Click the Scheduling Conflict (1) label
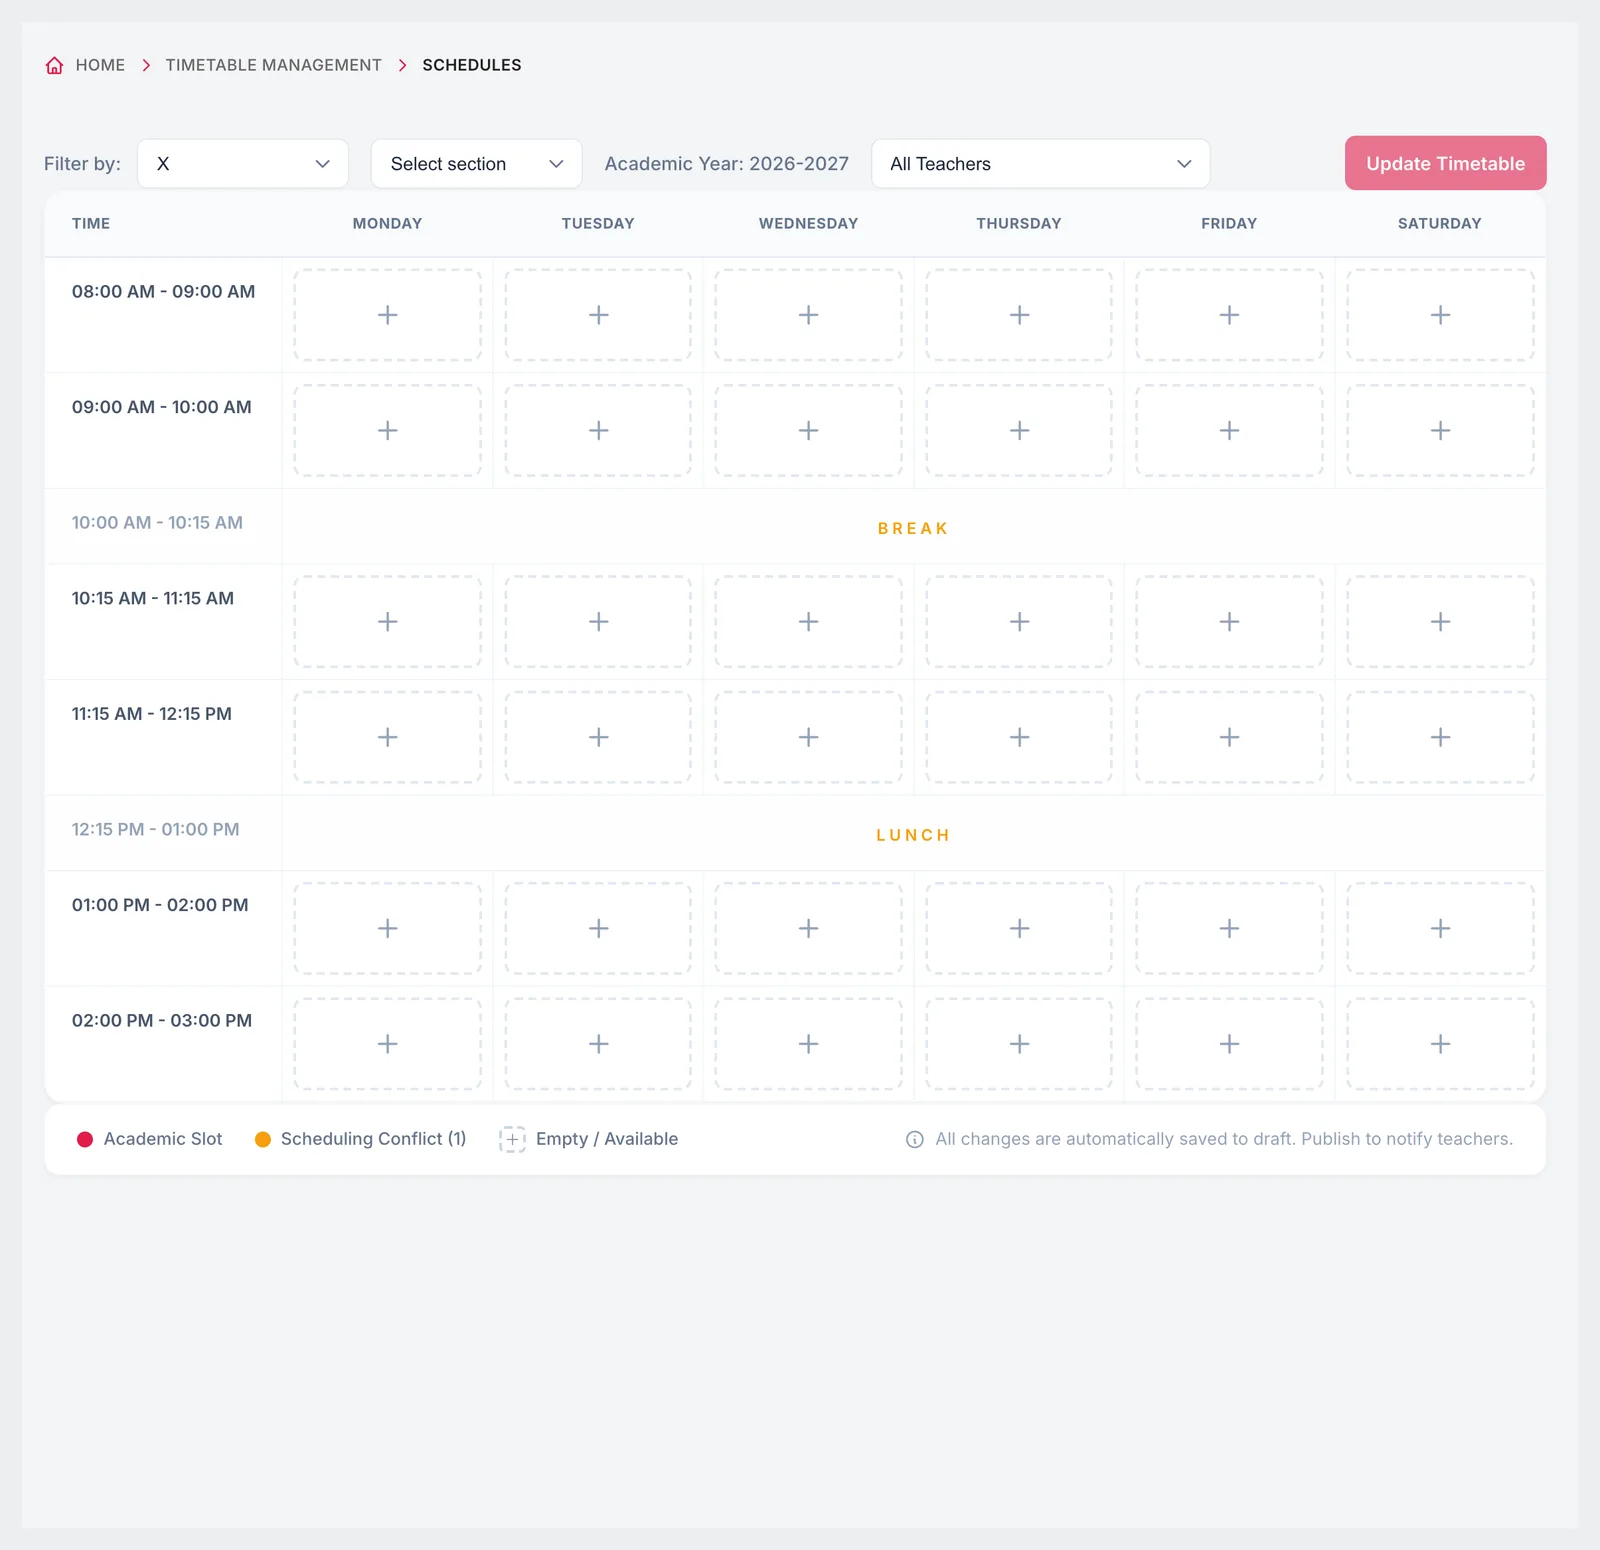Viewport: 1600px width, 1550px height. (x=374, y=1139)
